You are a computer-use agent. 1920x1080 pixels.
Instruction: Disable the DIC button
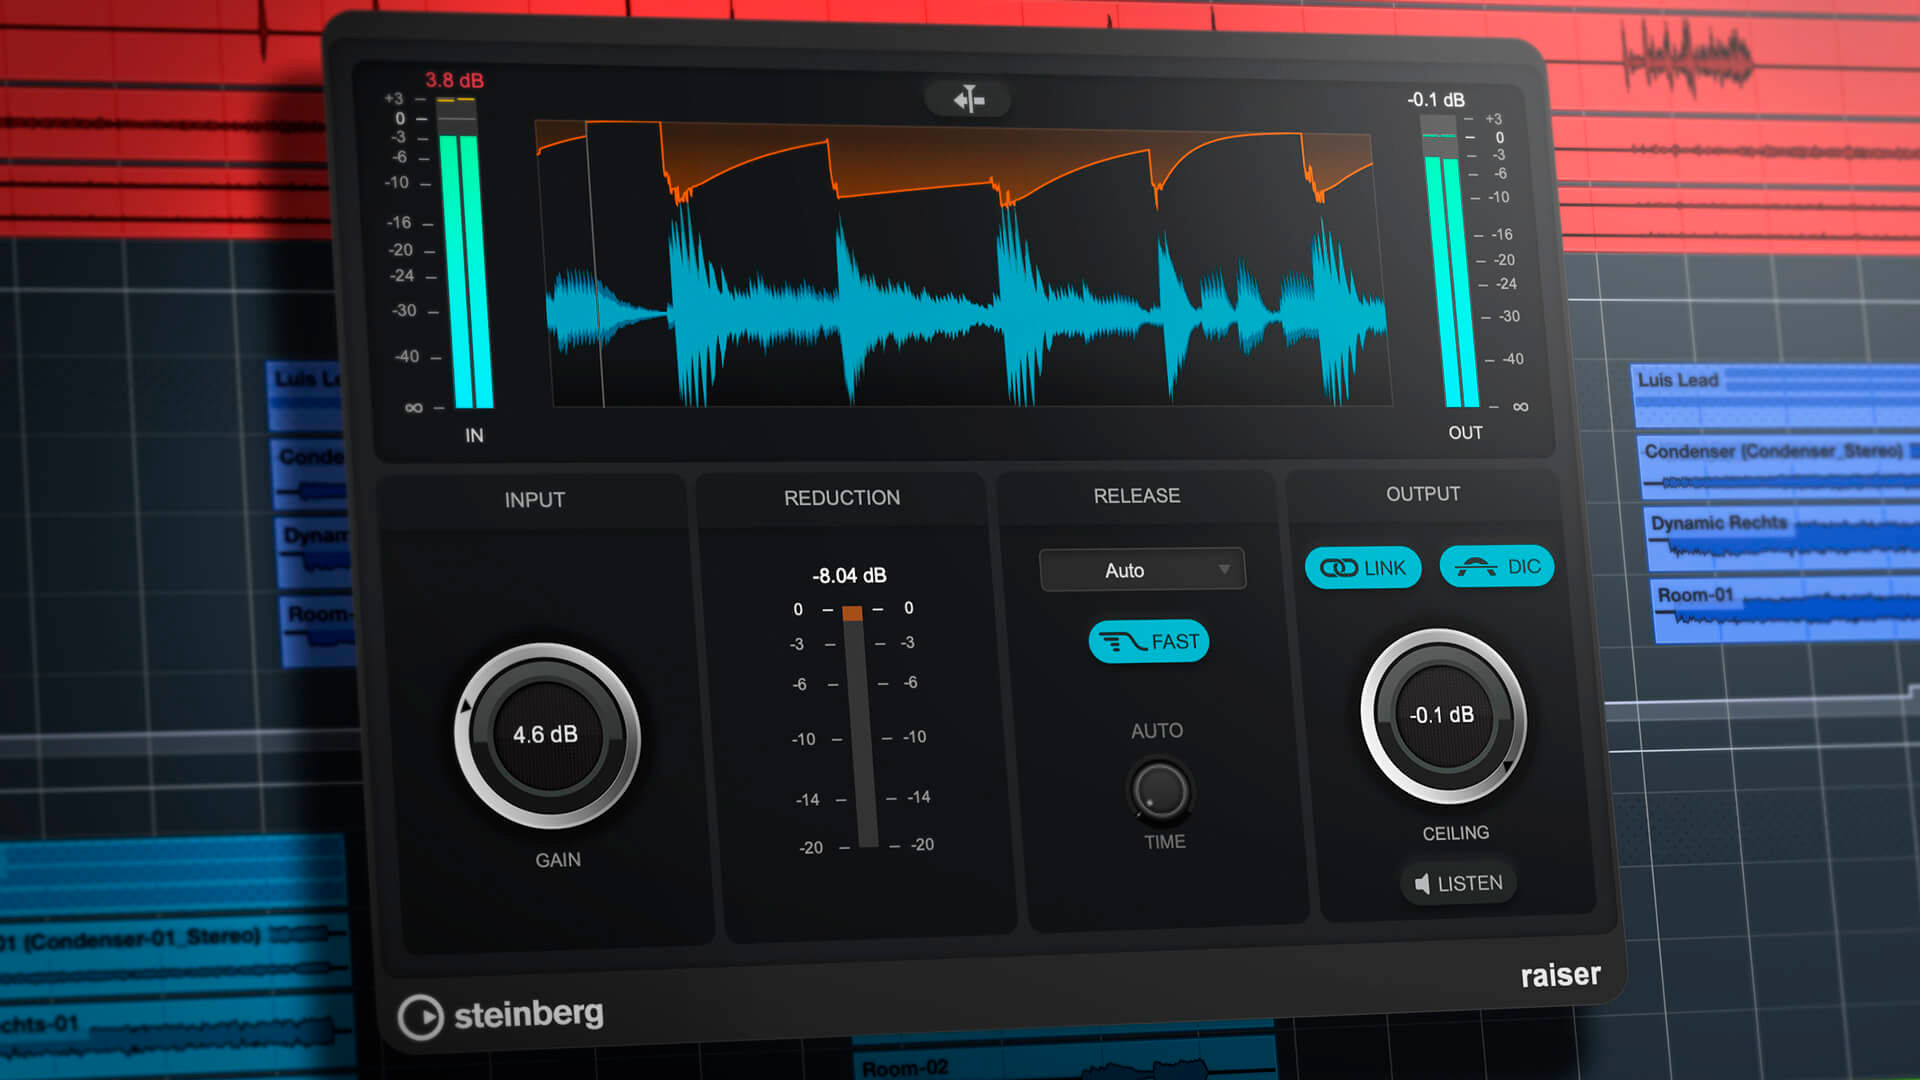[x=1496, y=567]
